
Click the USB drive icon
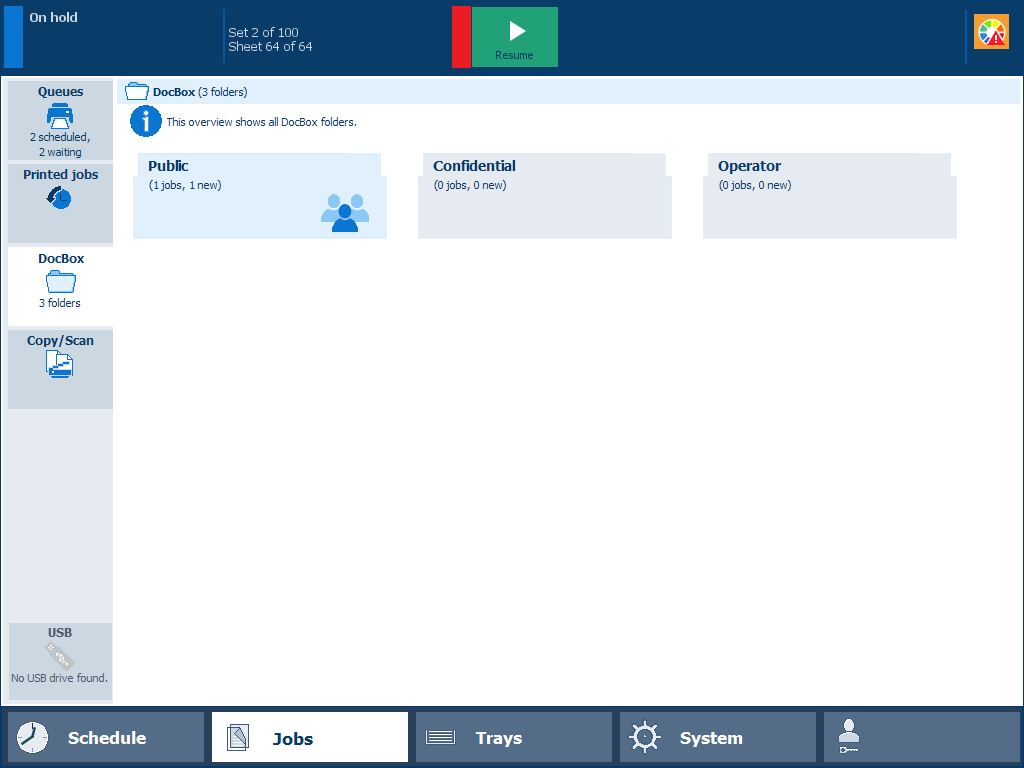pos(60,656)
